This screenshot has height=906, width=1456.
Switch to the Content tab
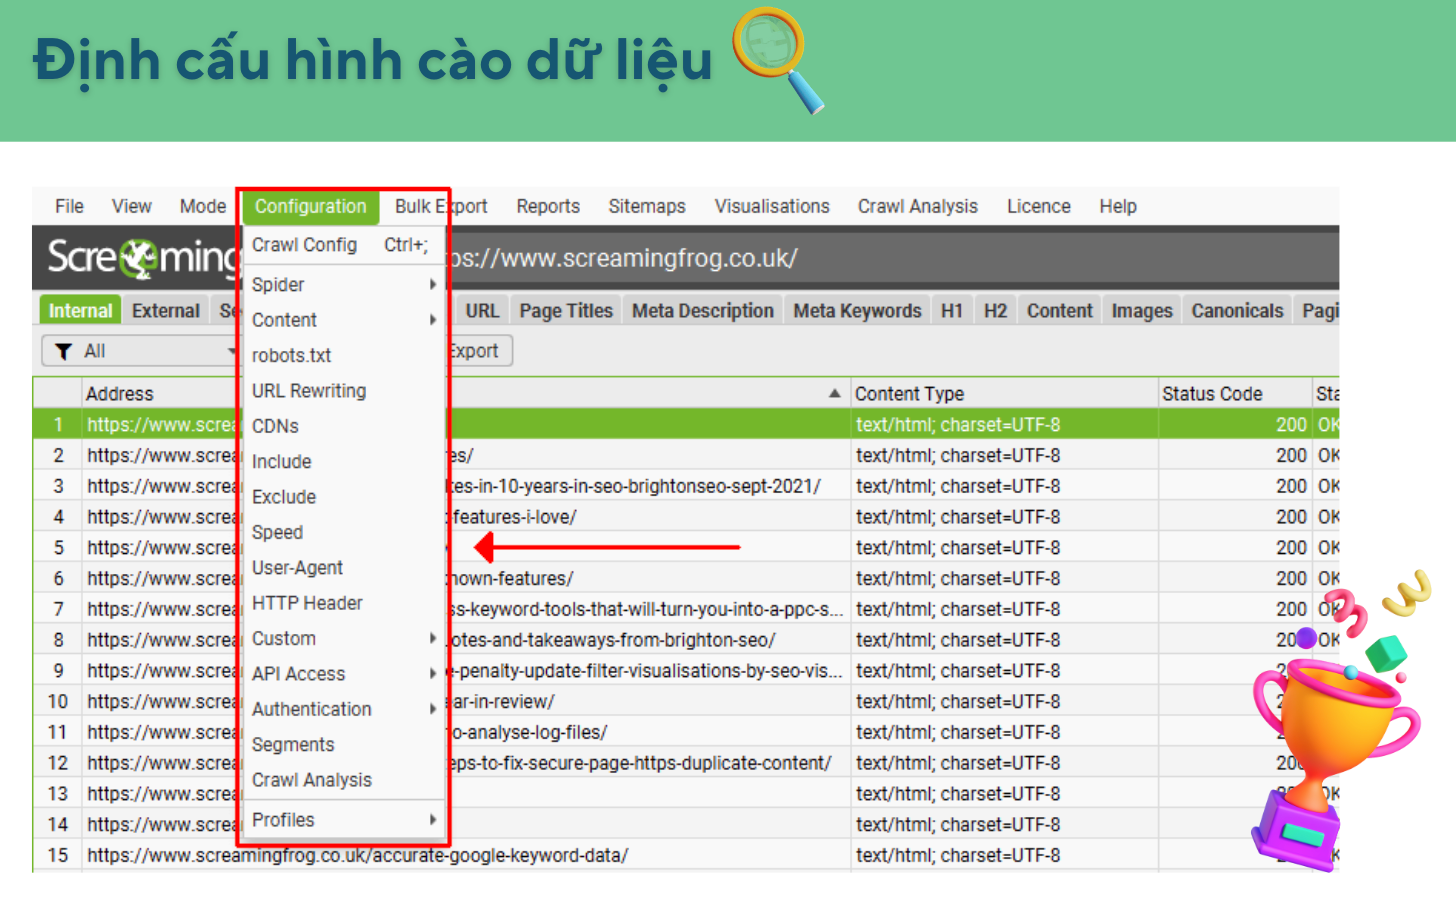pyautogui.click(x=1060, y=311)
